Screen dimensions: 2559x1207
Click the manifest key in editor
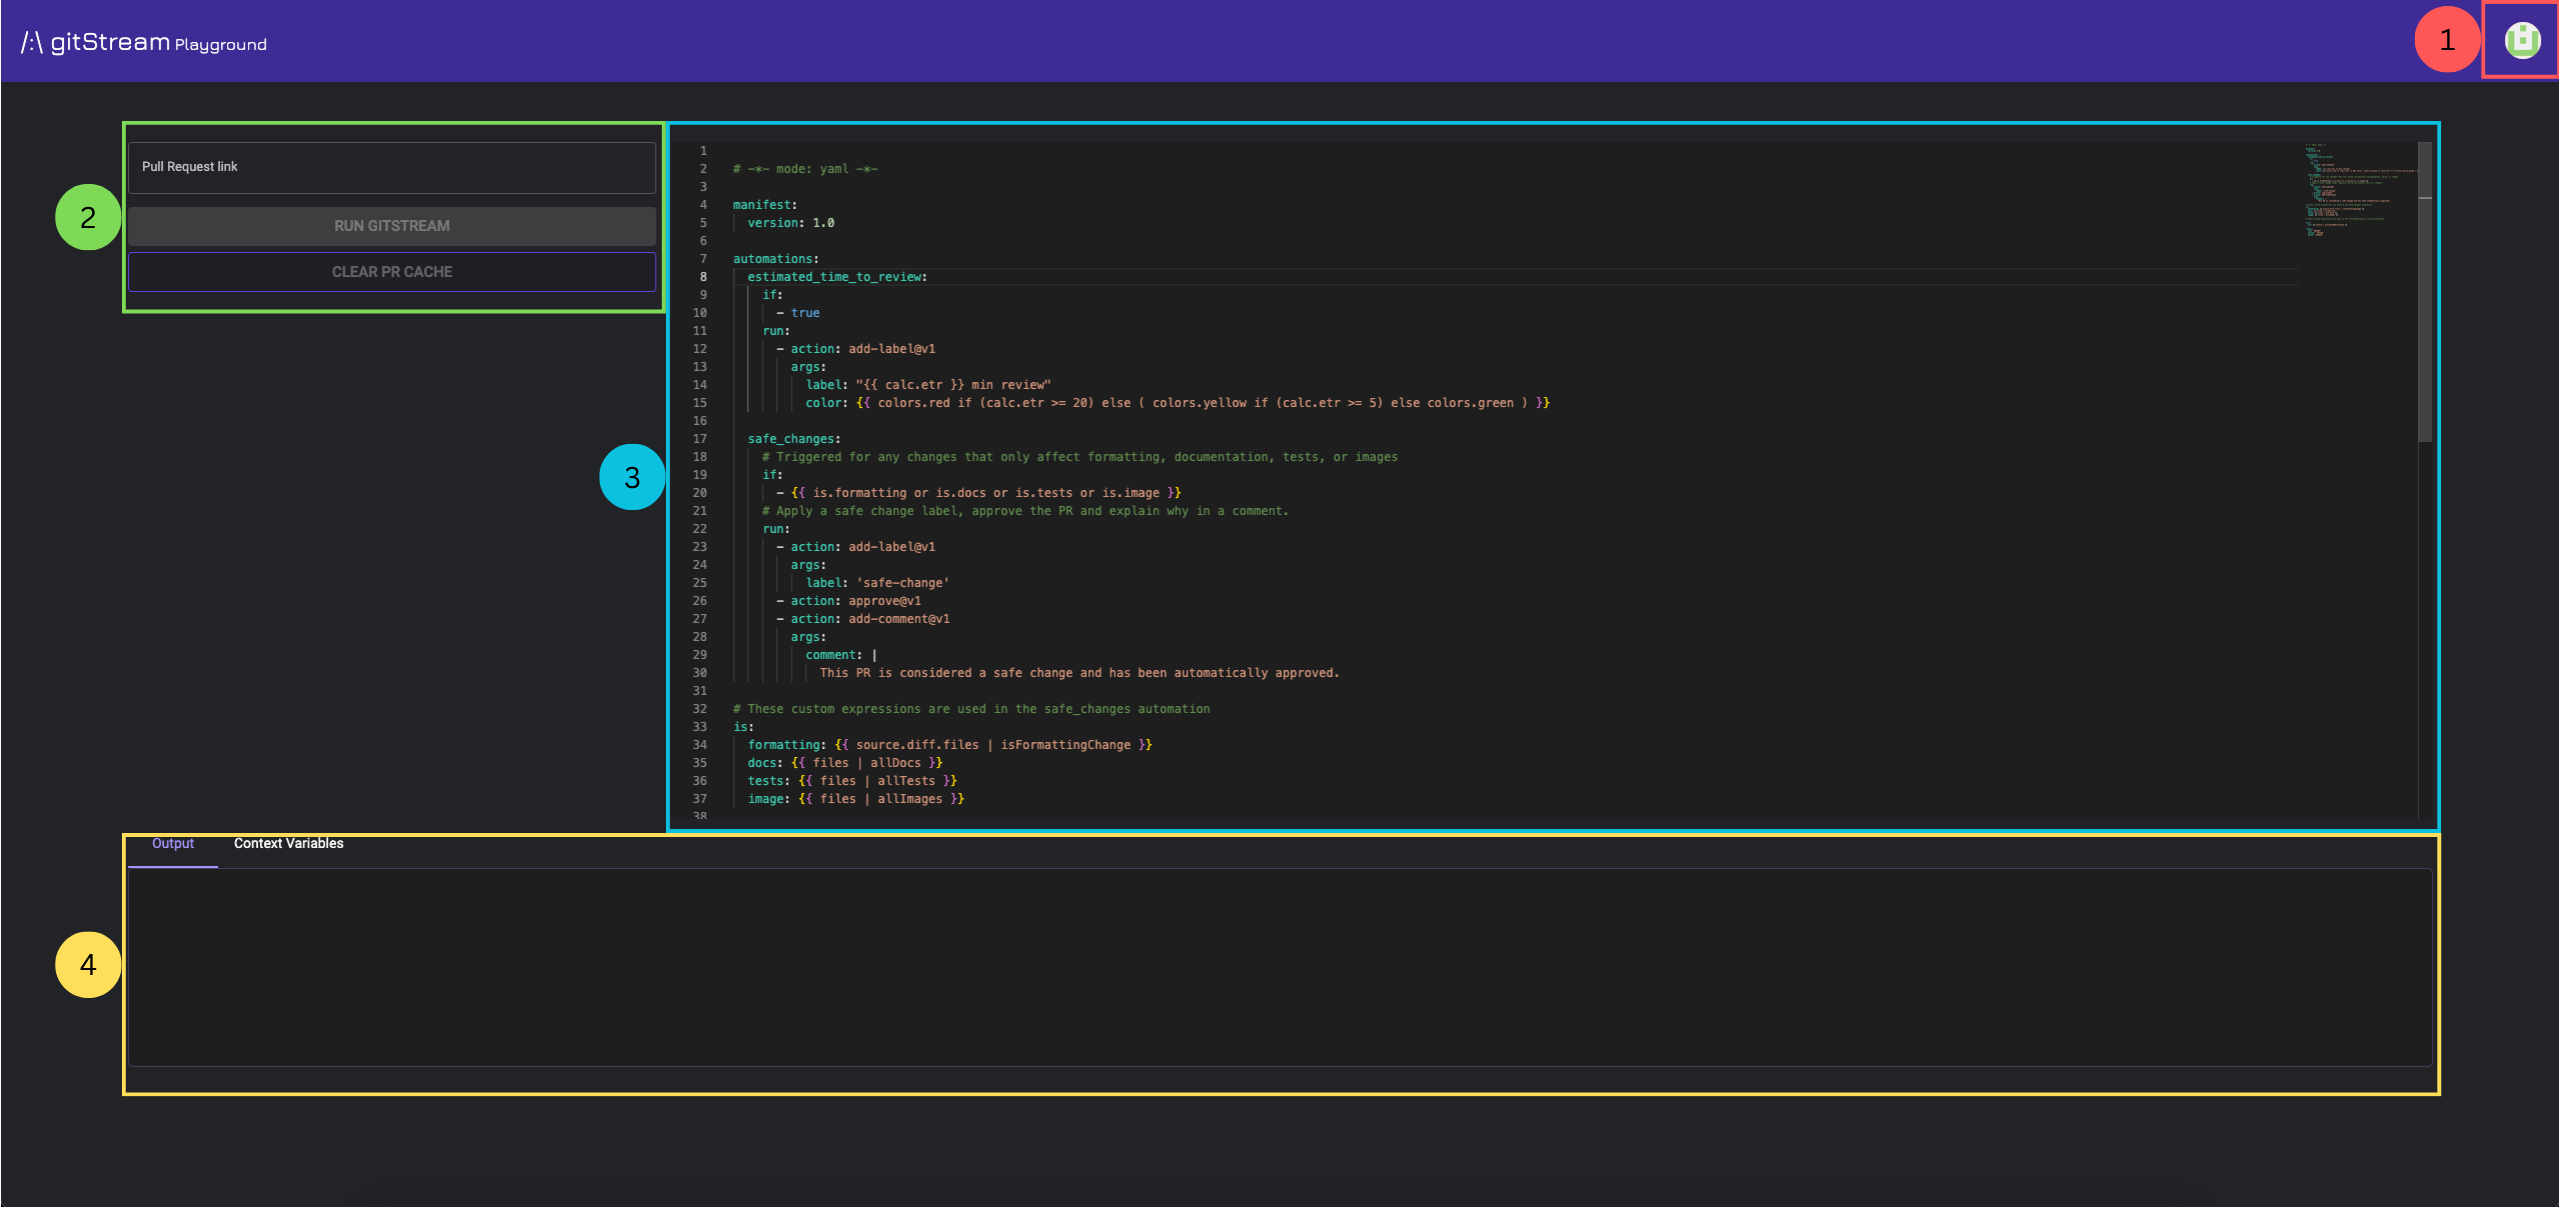click(x=761, y=205)
